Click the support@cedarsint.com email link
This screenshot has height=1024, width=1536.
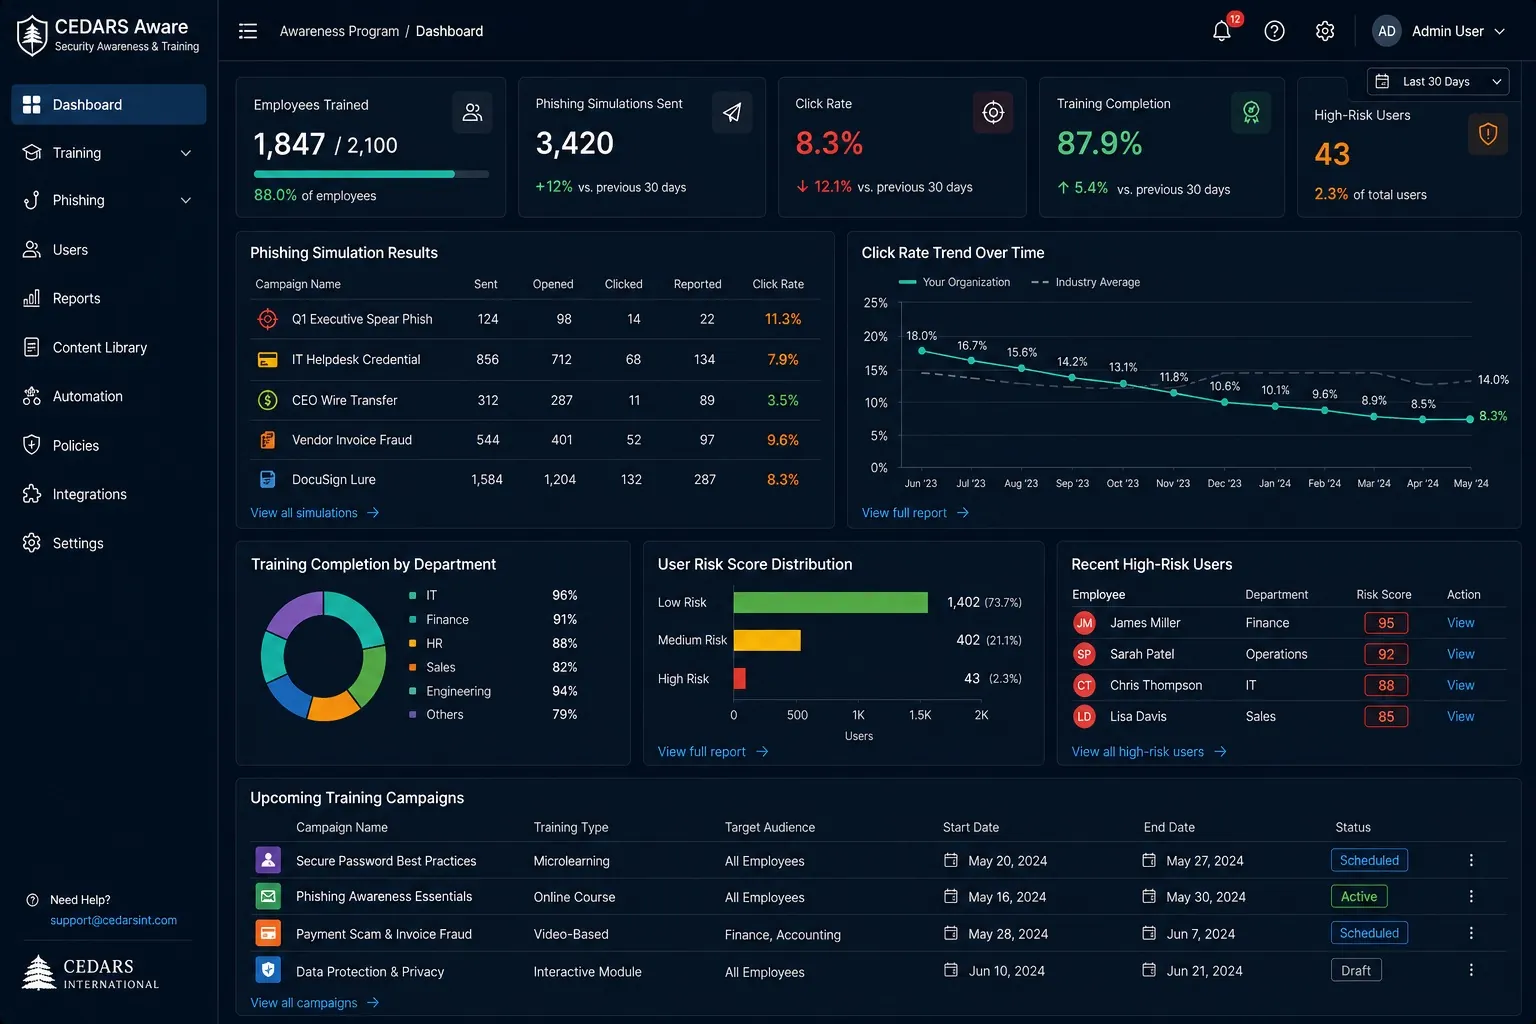tap(113, 920)
